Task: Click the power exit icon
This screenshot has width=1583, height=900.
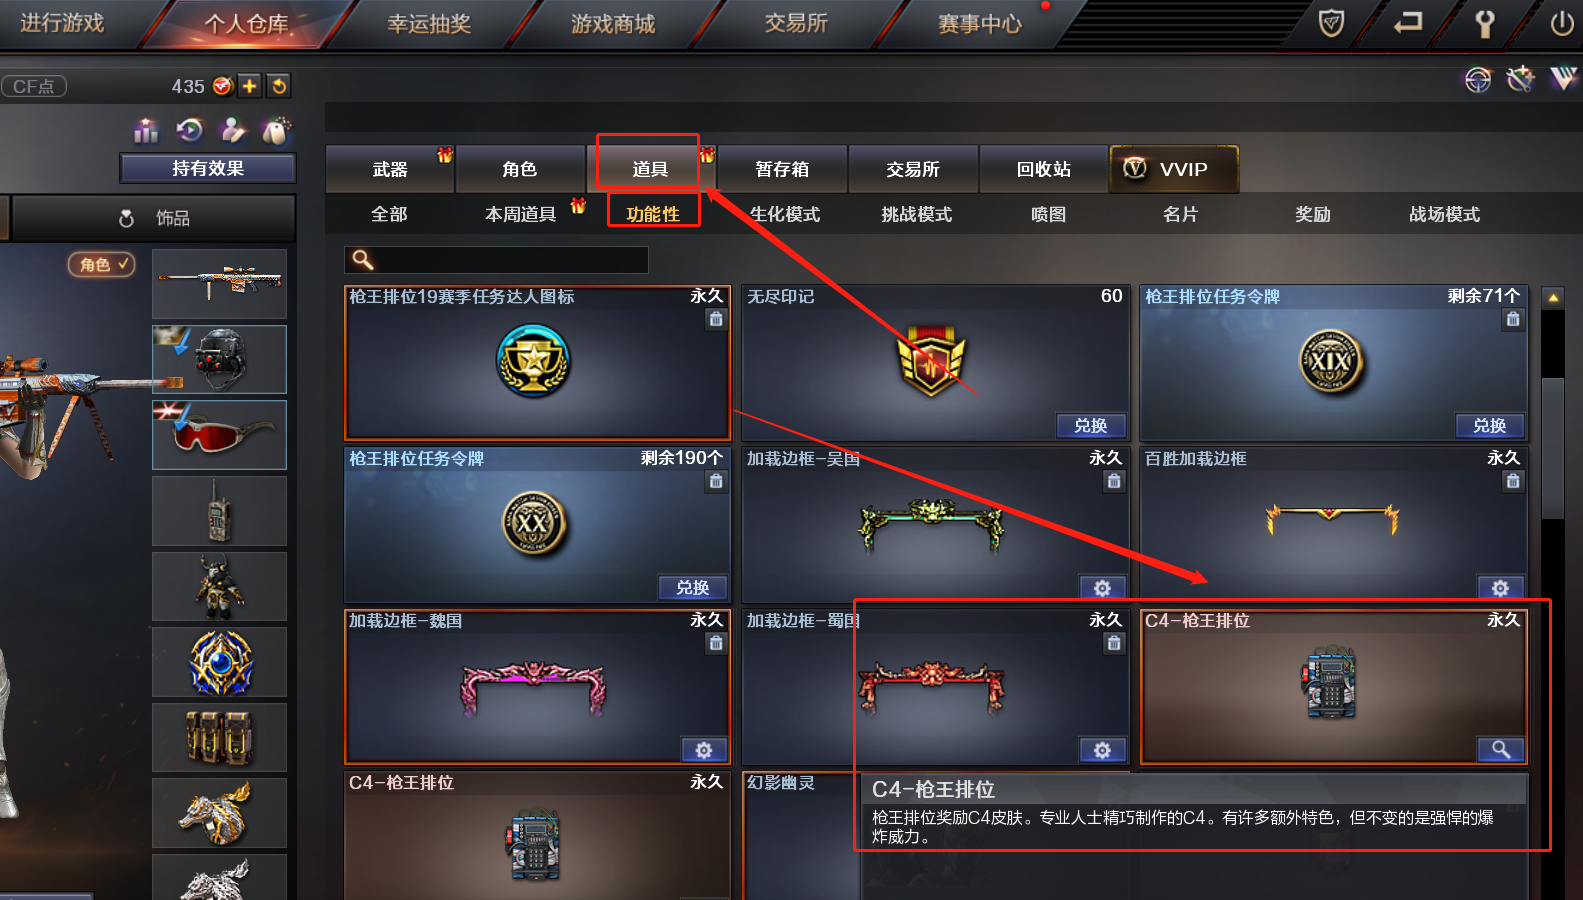Action: point(1561,23)
